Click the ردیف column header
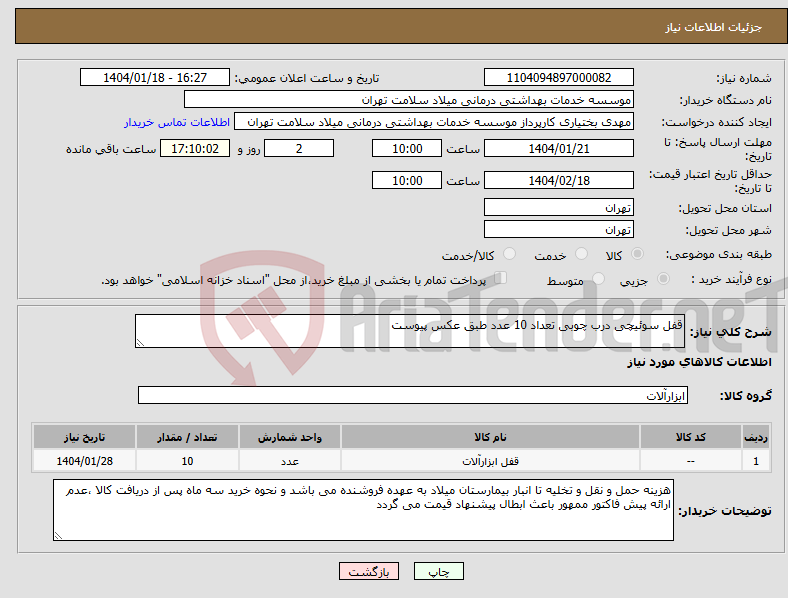The width and height of the screenshot is (788, 598). (x=756, y=437)
